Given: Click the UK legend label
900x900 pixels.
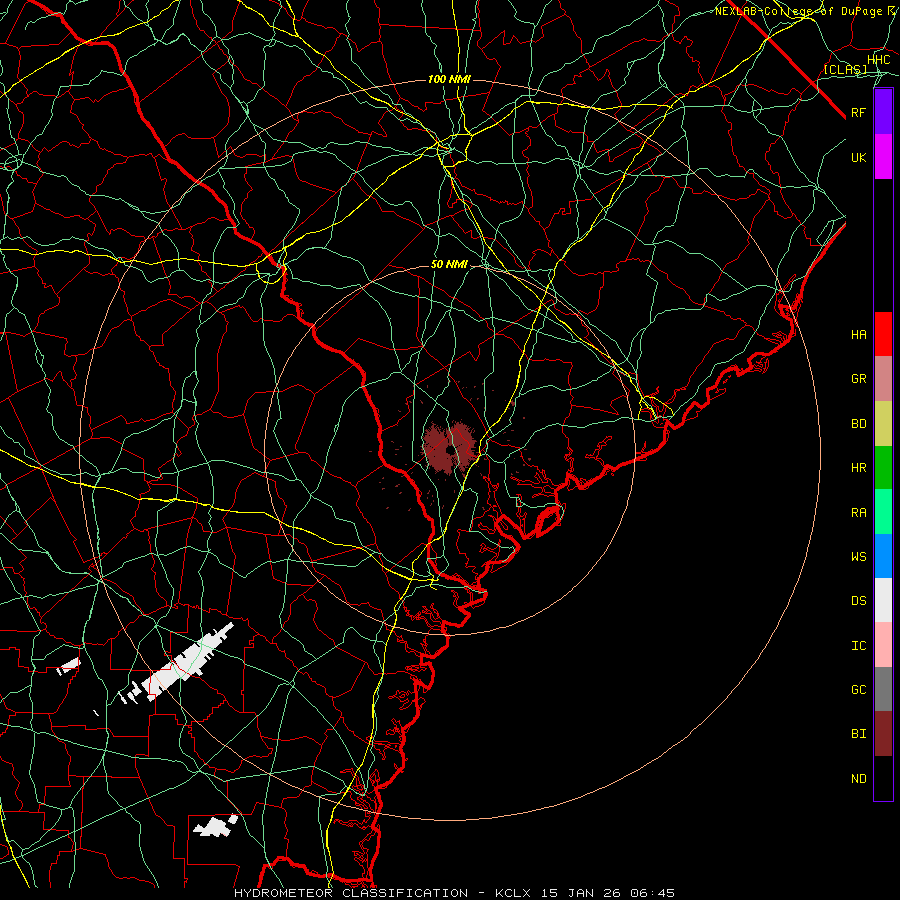Looking at the screenshot, I should [859, 157].
